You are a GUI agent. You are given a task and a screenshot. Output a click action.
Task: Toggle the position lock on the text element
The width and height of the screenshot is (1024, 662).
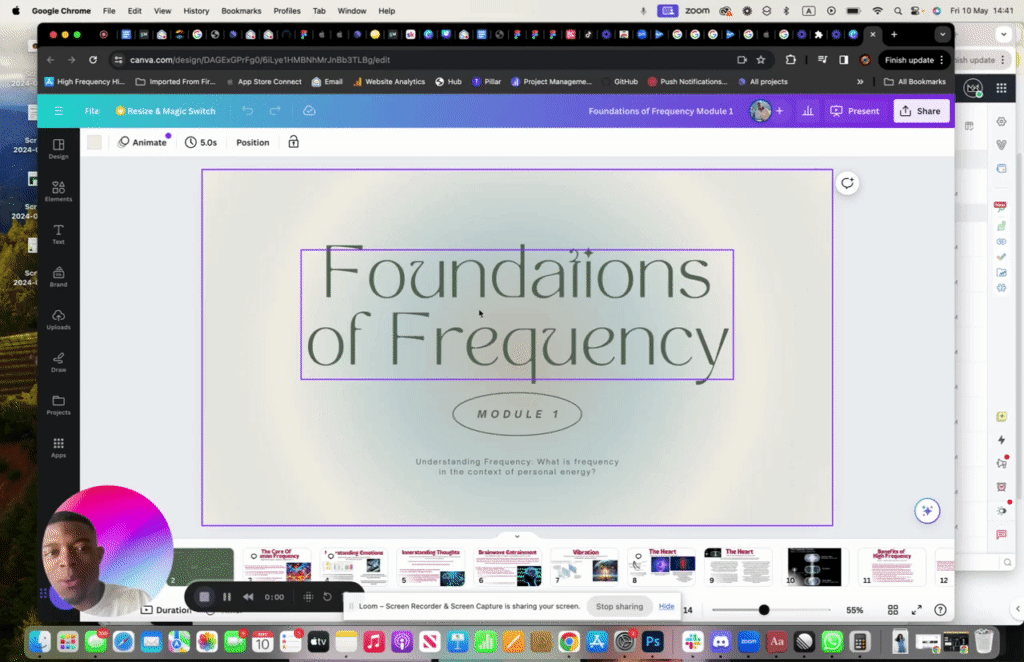coord(295,142)
